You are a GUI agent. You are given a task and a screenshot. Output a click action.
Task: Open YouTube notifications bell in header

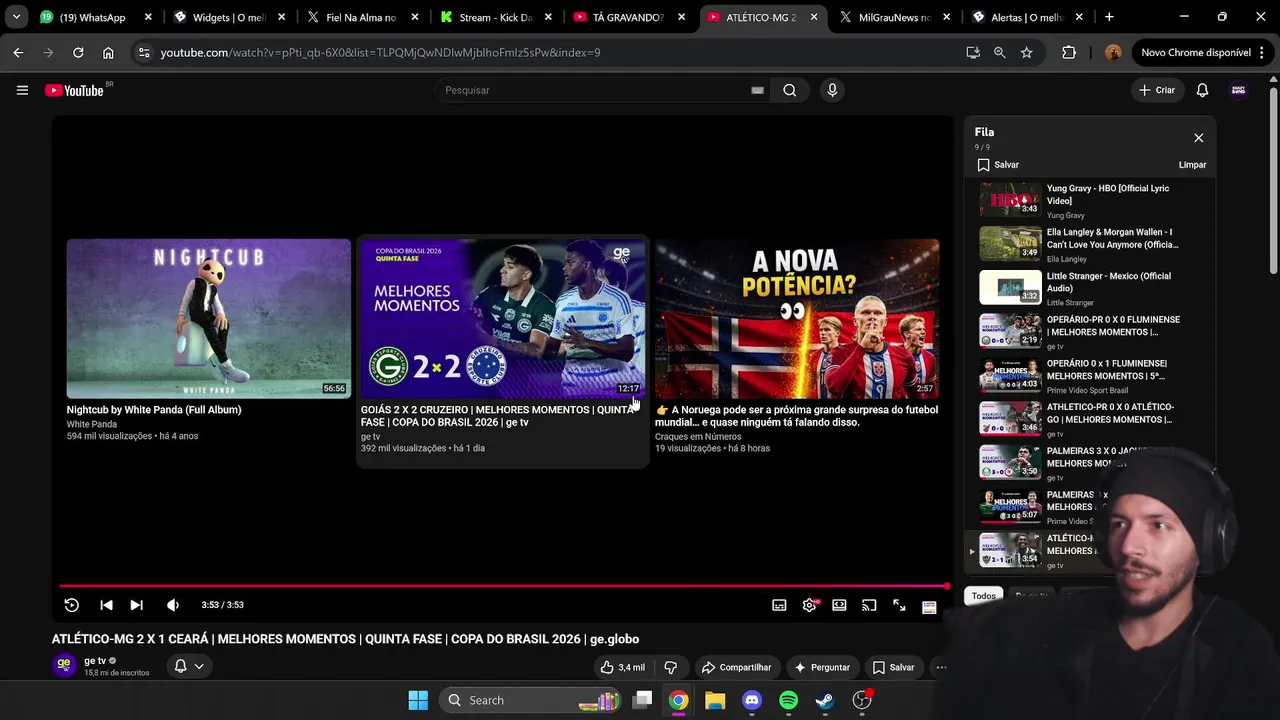click(x=1202, y=90)
